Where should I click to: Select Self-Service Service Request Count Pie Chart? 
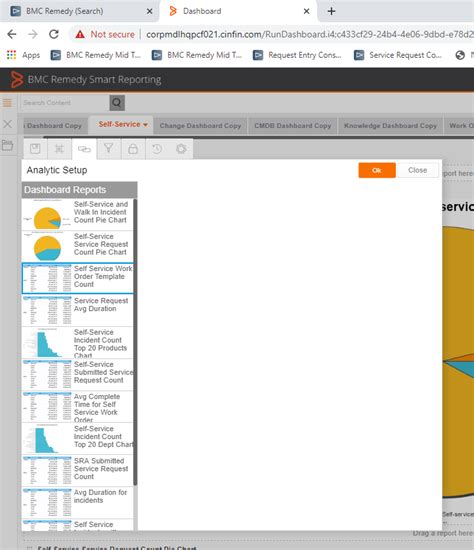[78, 247]
